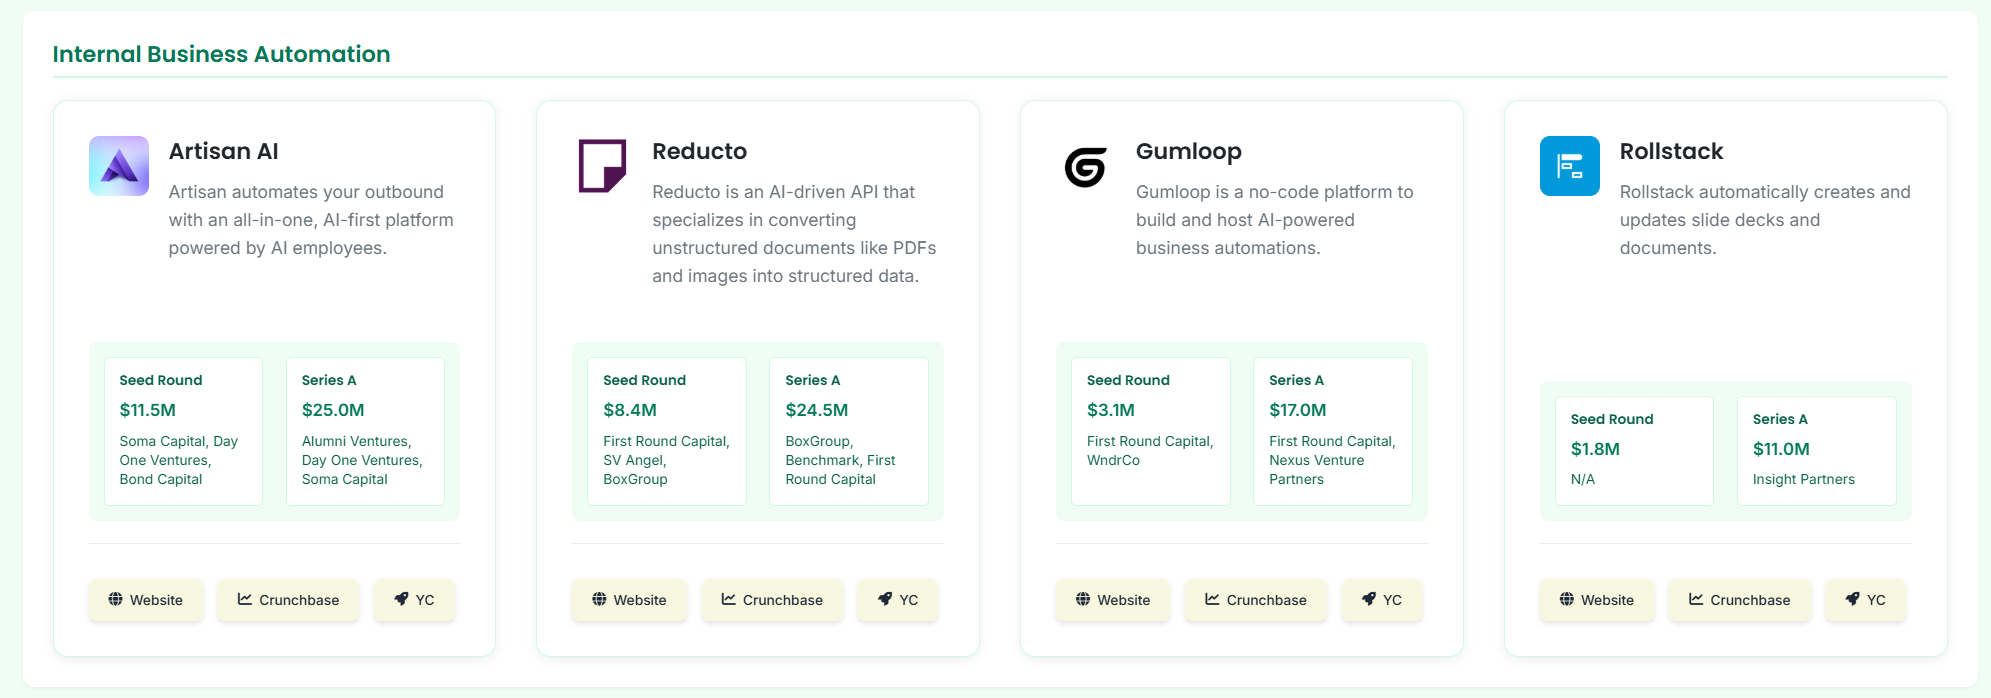
Task: Click the Gumloop description paragraph
Action: coord(1274,220)
